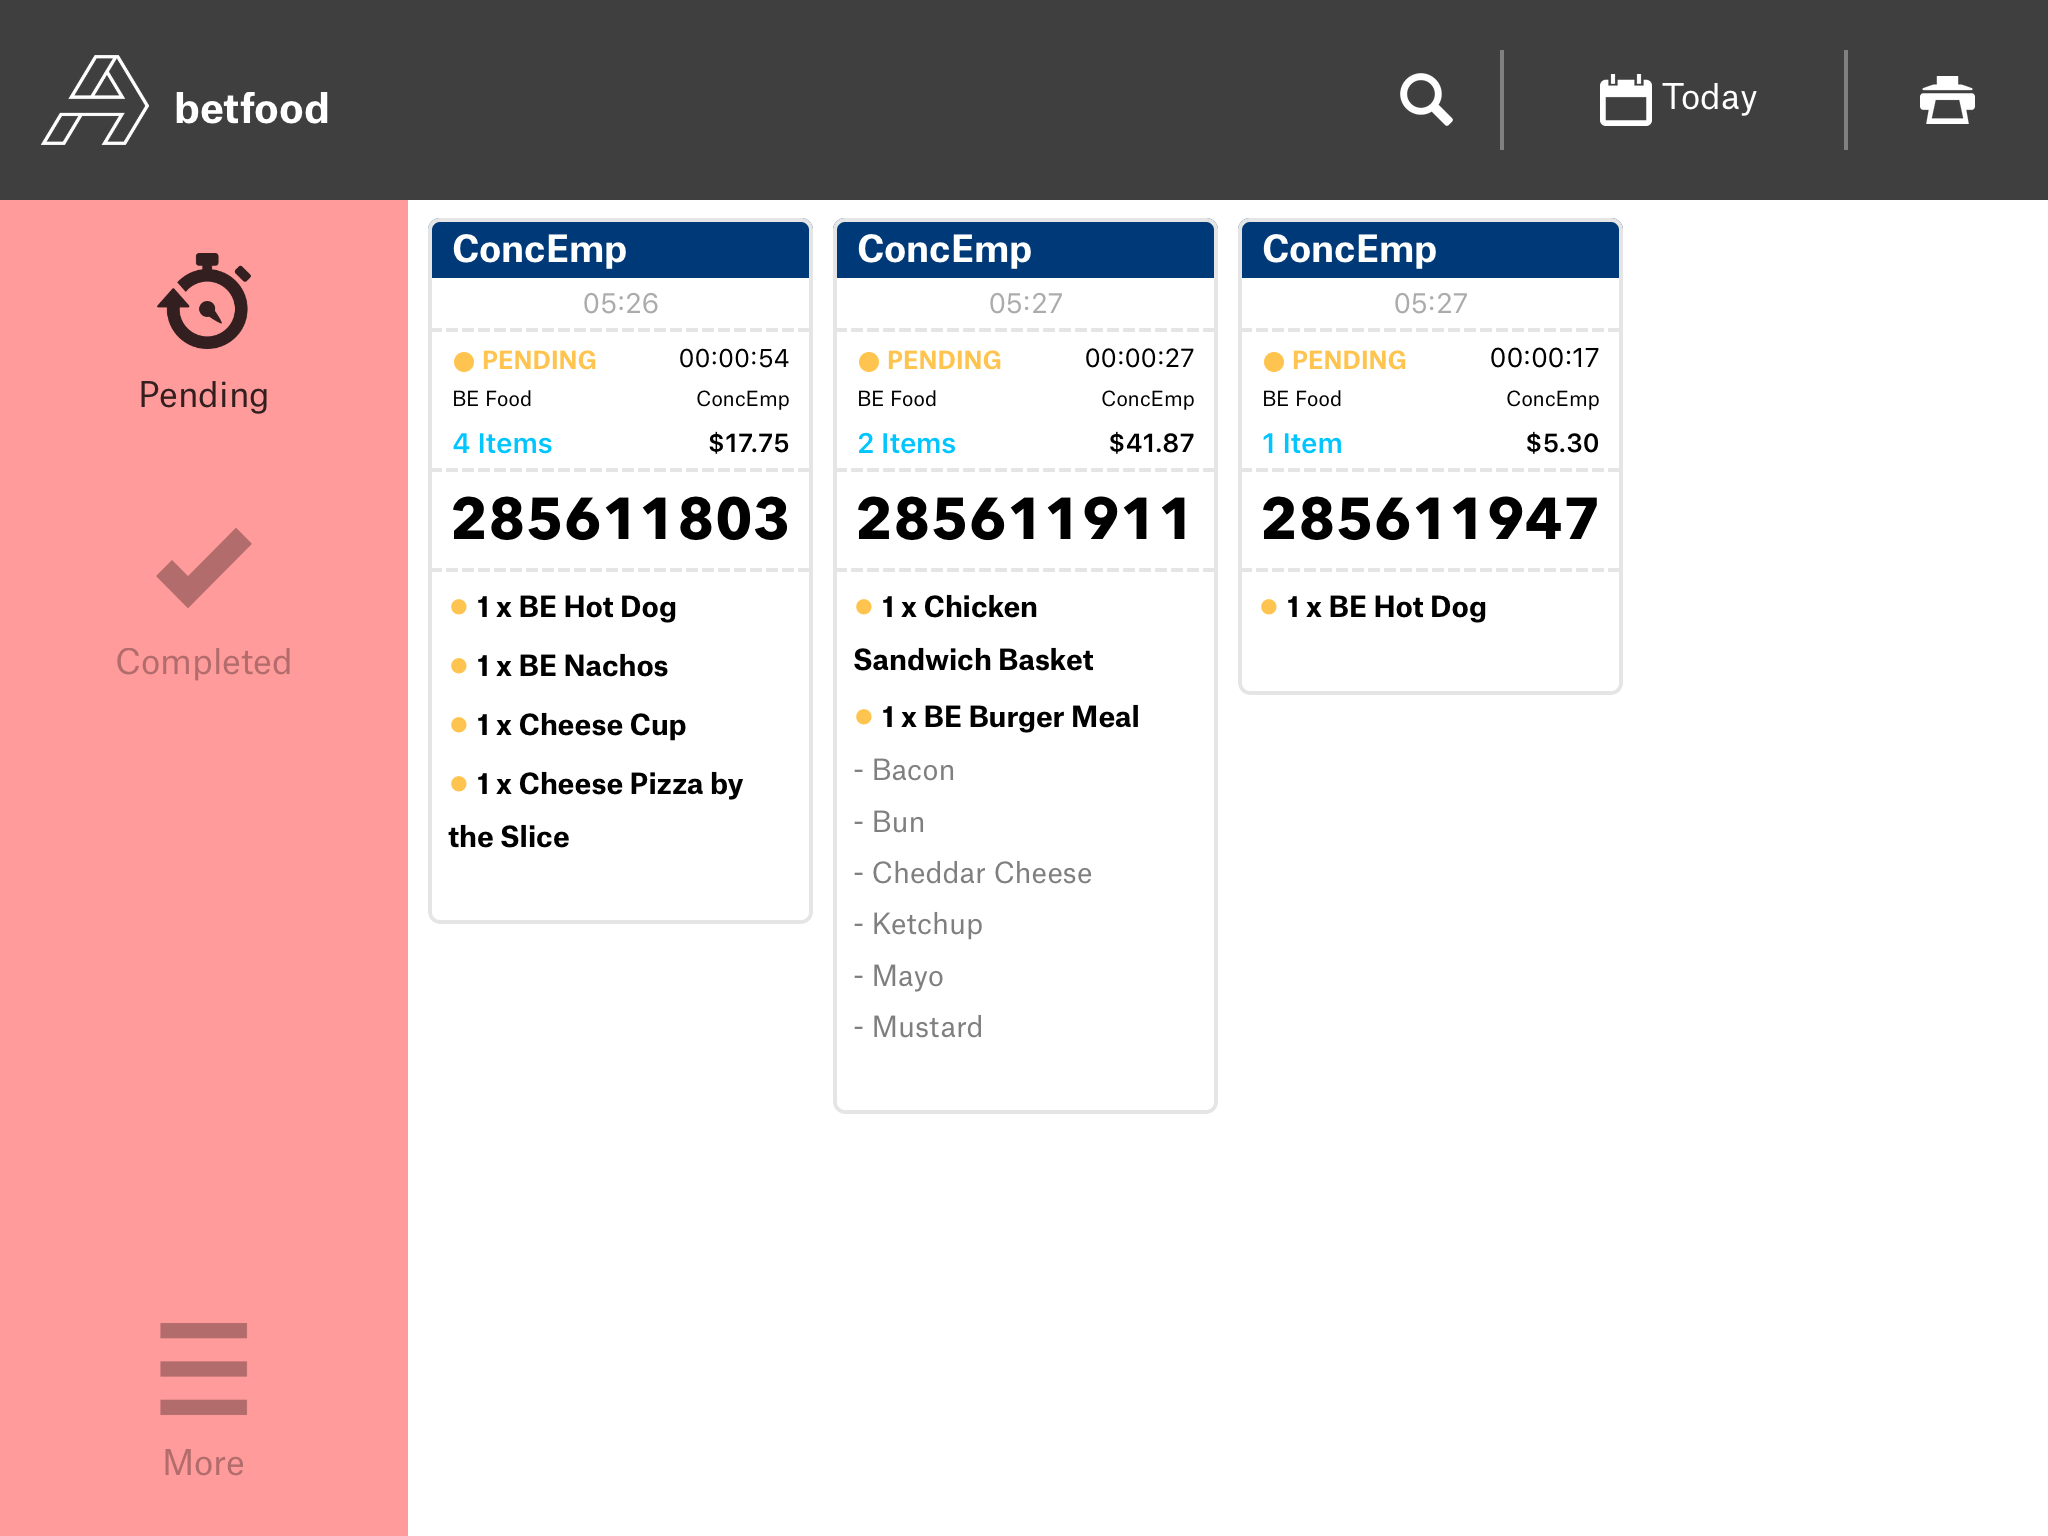Screen dimensions: 2048x1536
Task: Open the More hamburger menu icon
Action: [x=204, y=1368]
